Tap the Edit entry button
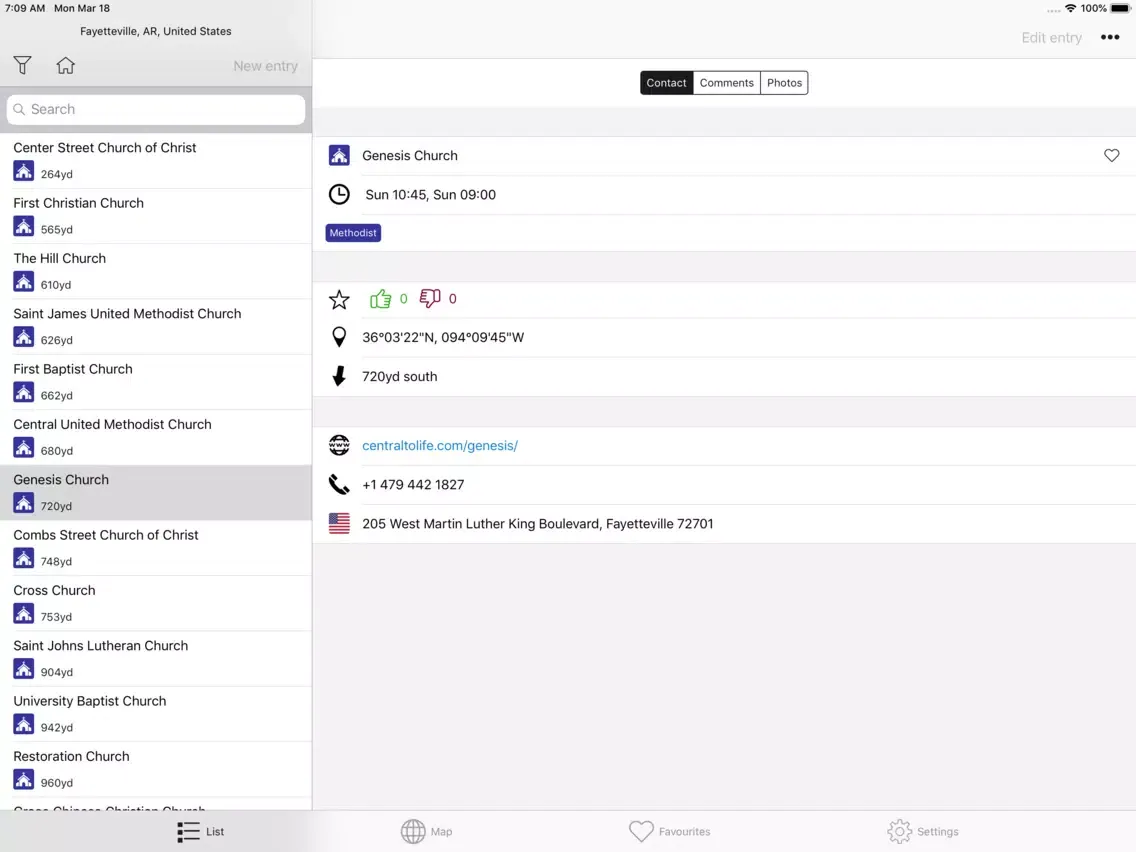1136x852 pixels. [1051, 38]
